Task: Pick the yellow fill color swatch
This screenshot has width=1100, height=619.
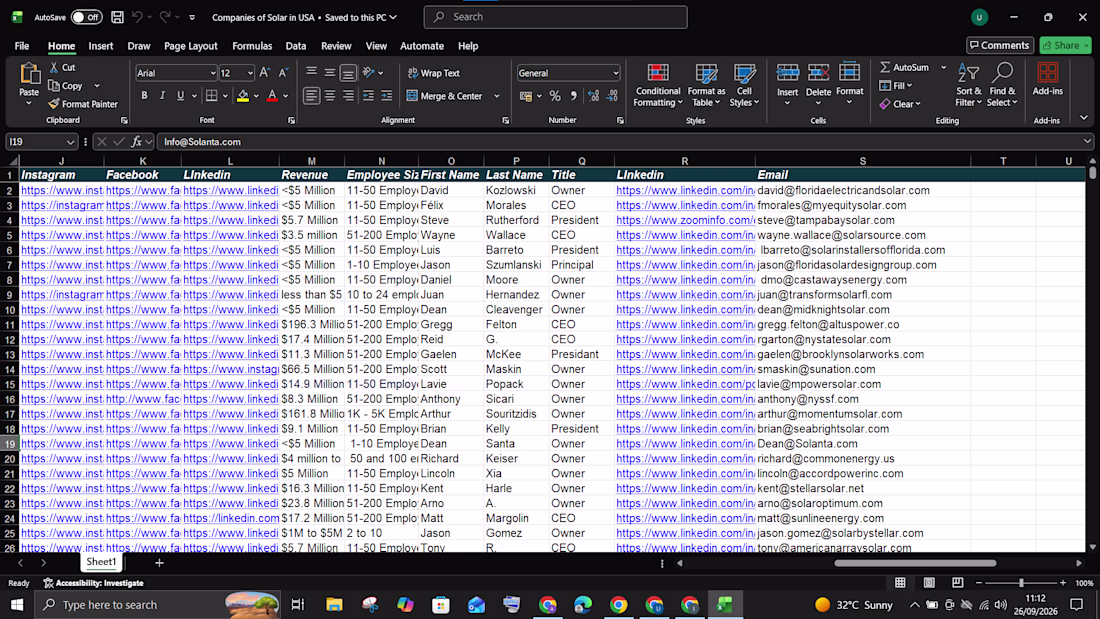Action: 243,96
